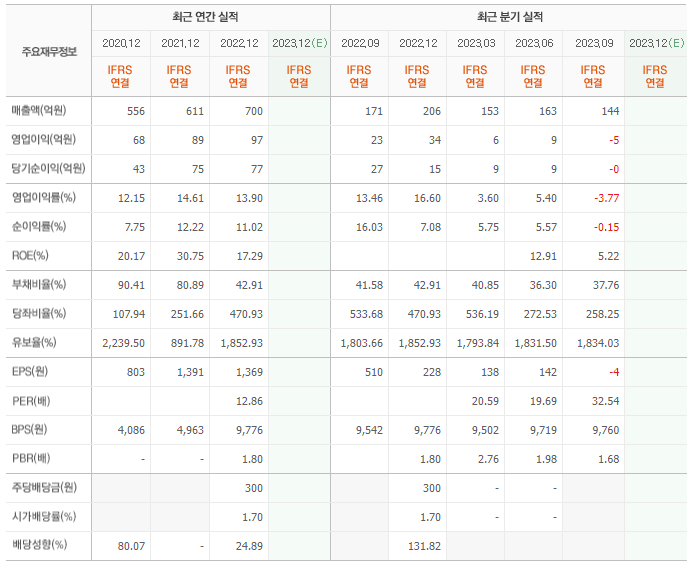
Task: Click the annual 2021.12 column header
Action: 180,43
